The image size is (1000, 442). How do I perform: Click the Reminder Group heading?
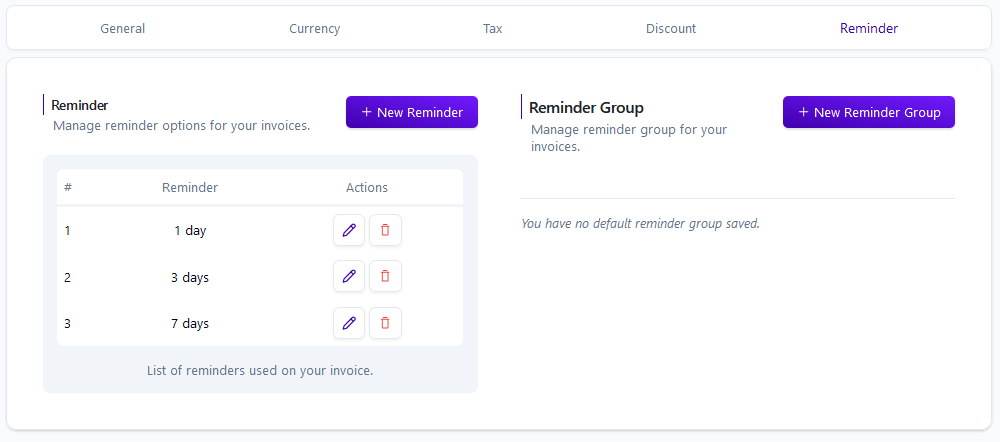[x=586, y=107]
